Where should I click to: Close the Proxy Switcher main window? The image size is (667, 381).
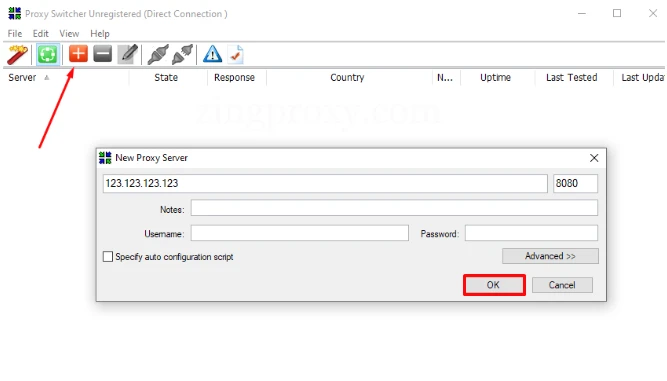pos(653,13)
